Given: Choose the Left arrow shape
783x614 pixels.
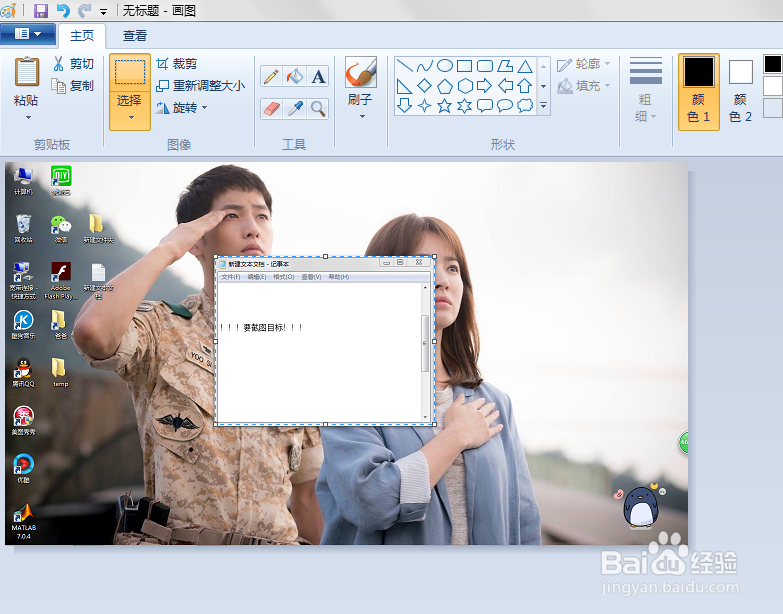Looking at the screenshot, I should (505, 86).
